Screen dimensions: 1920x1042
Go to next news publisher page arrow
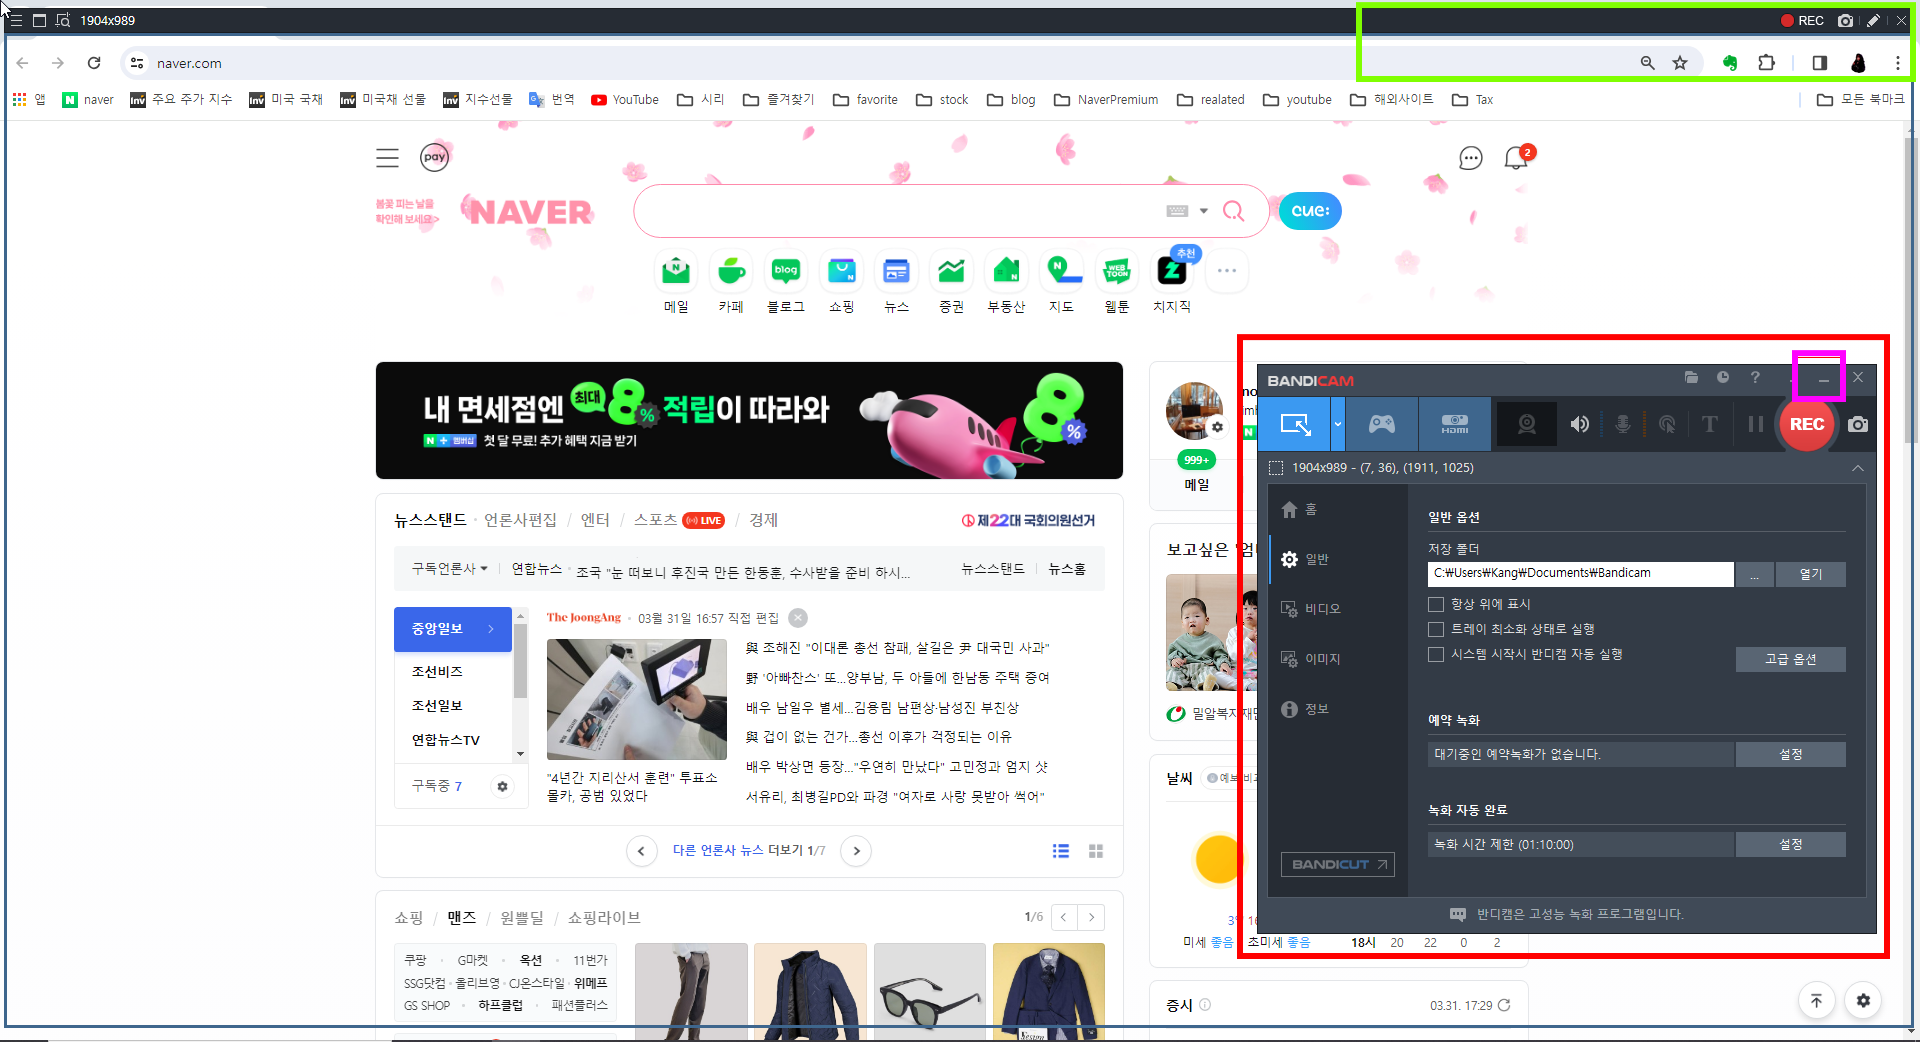(856, 851)
